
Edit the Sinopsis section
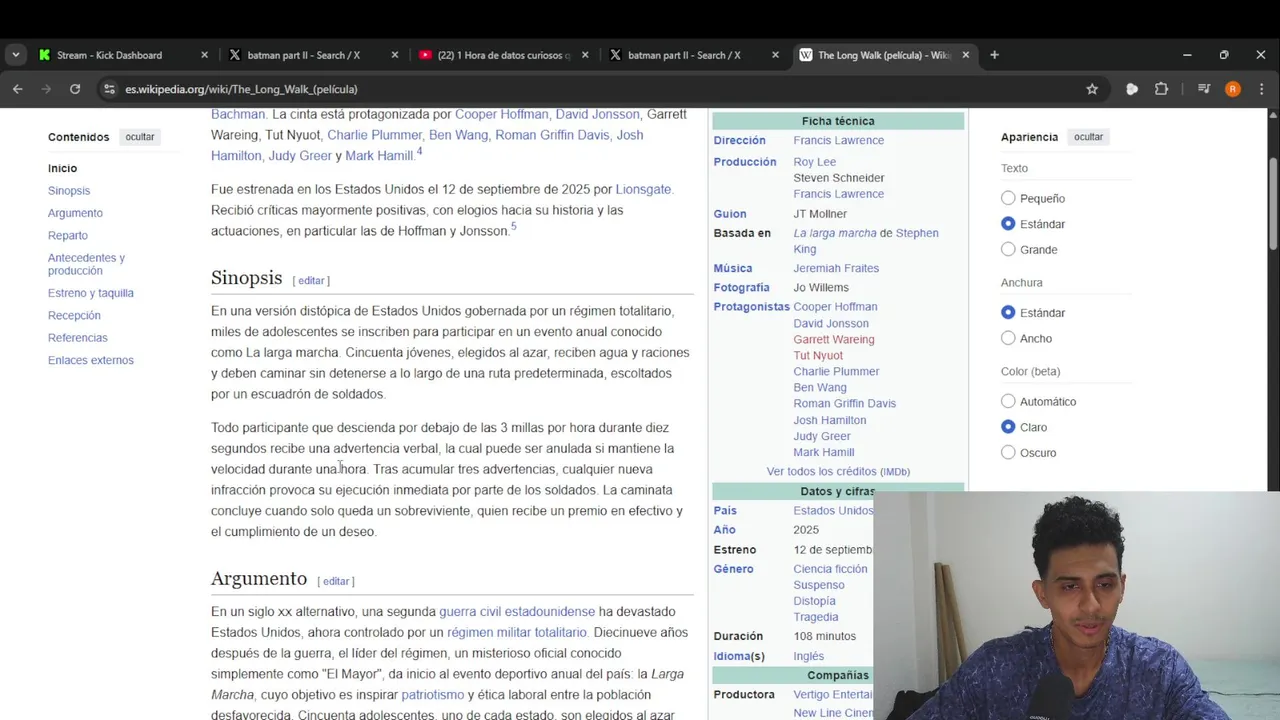pyautogui.click(x=311, y=281)
